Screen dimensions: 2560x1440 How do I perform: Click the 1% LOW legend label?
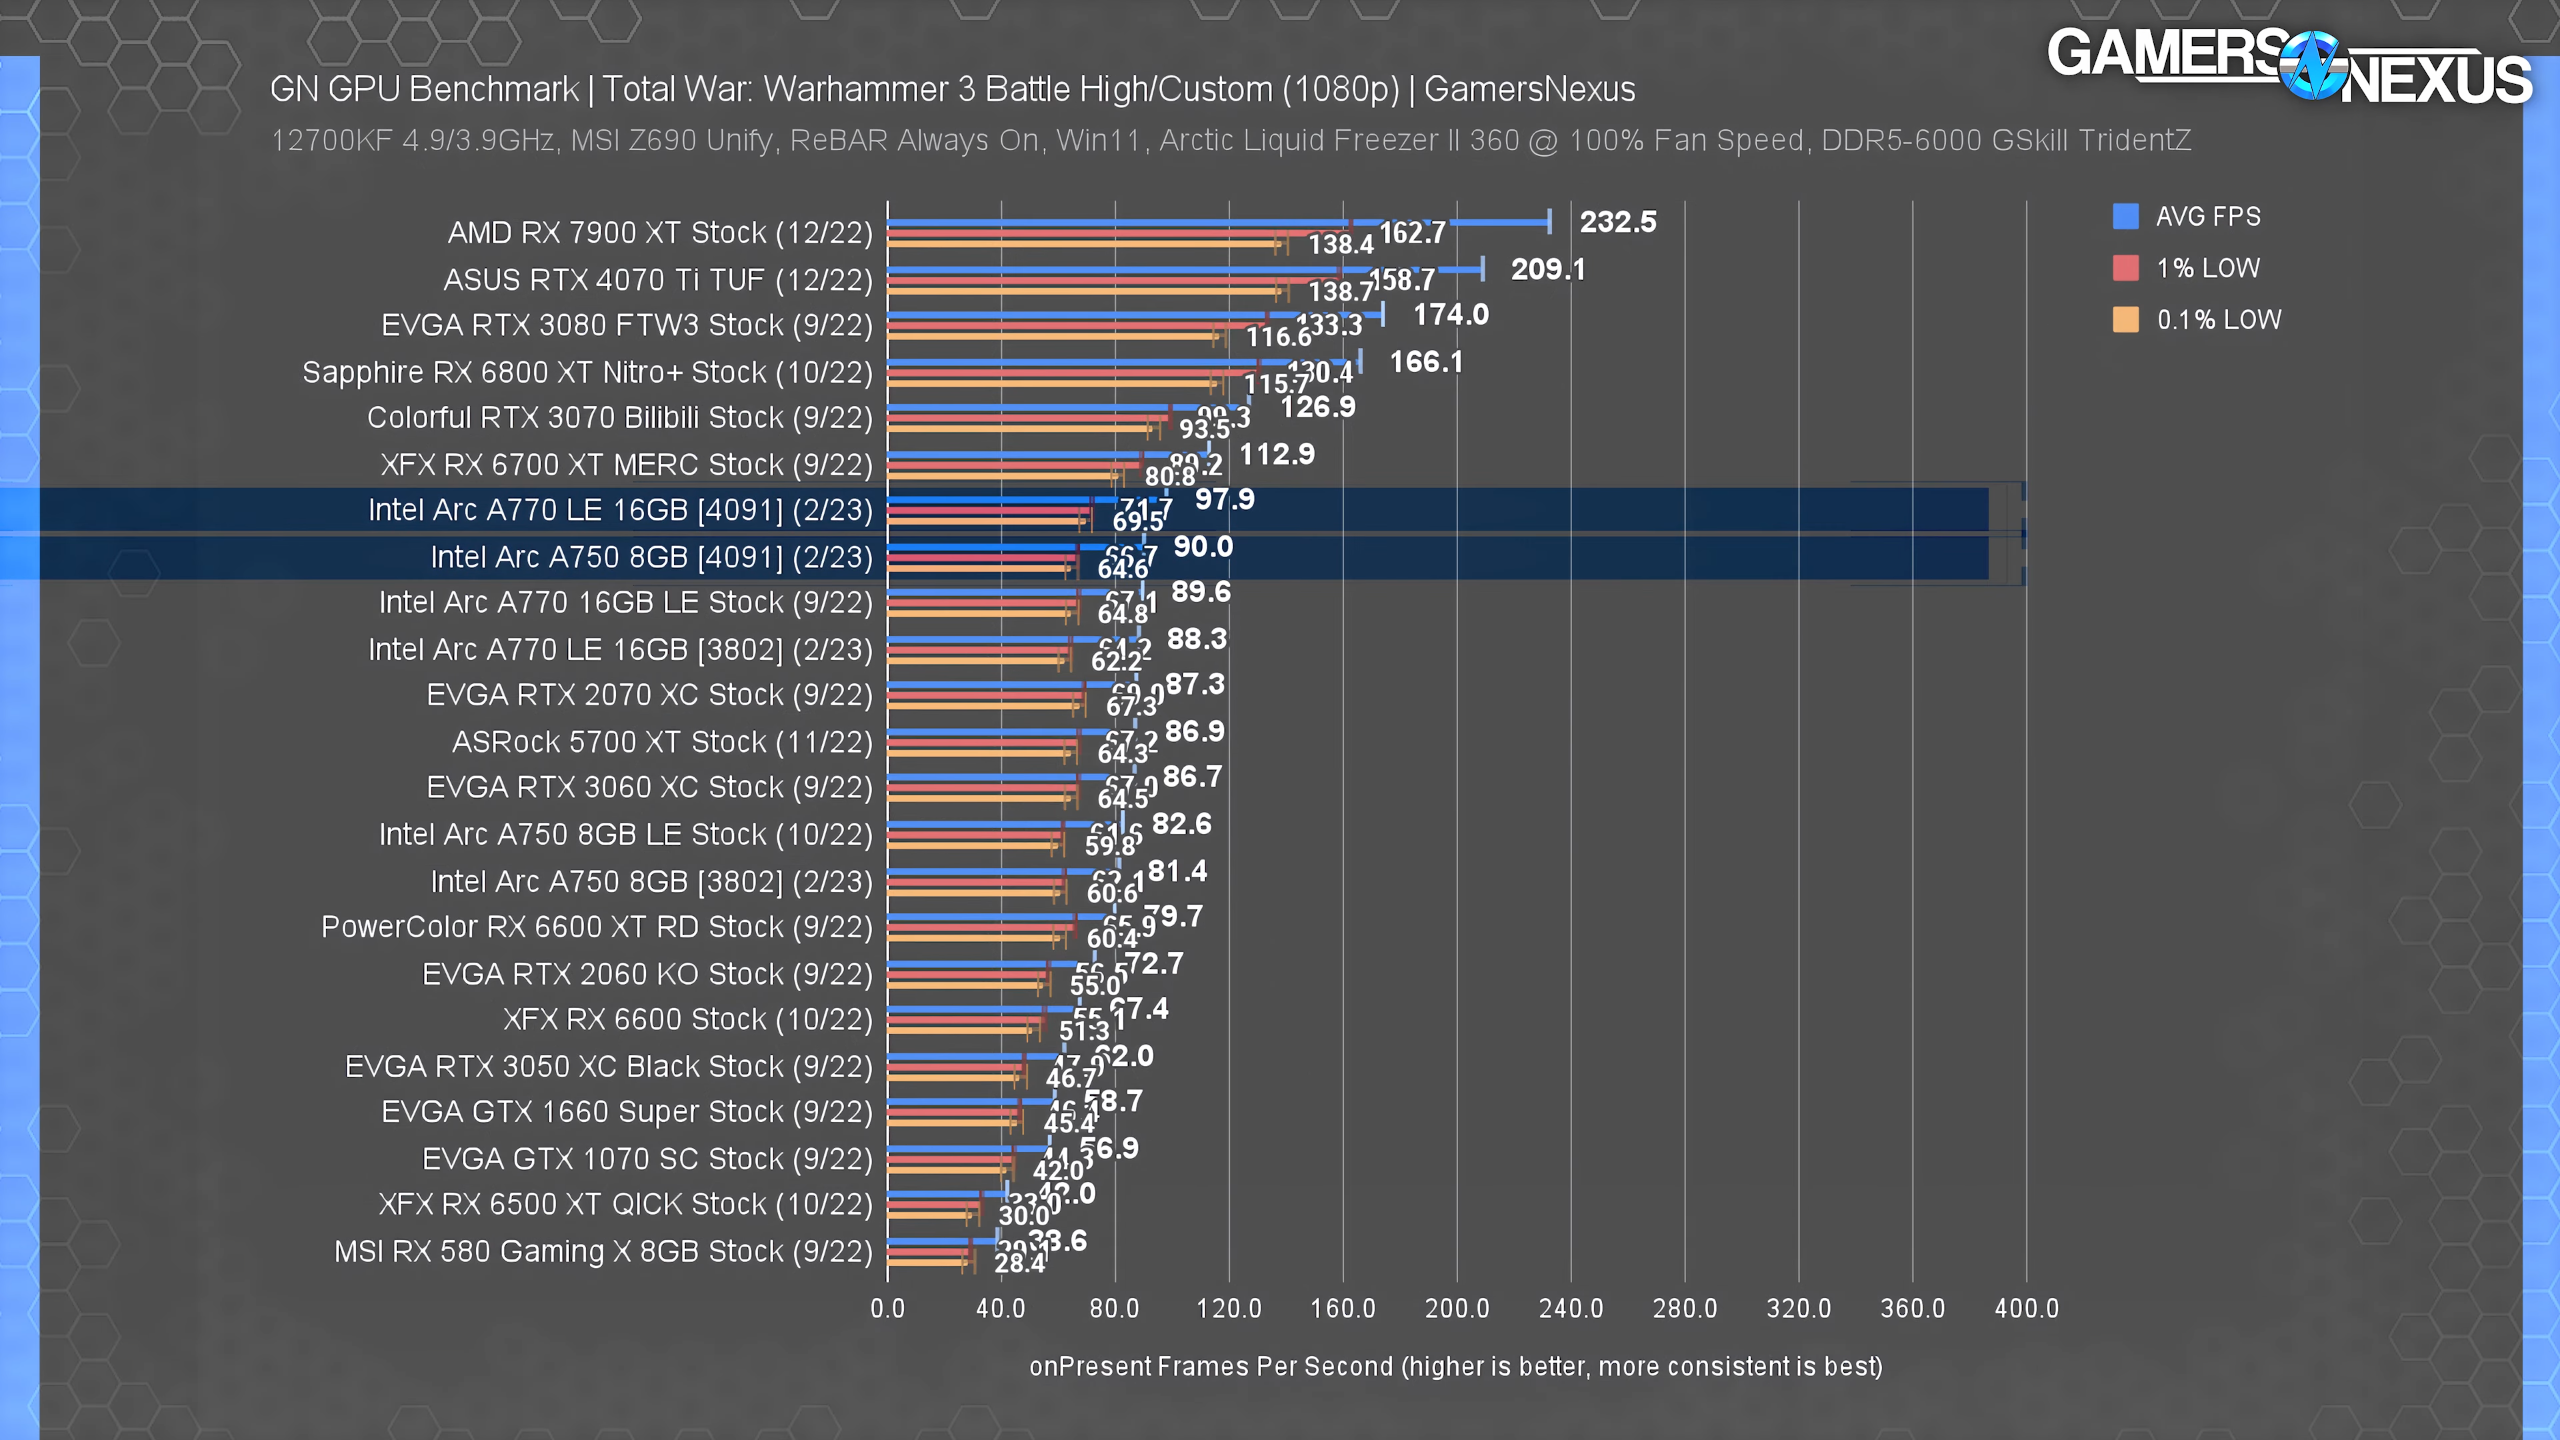(x=2208, y=269)
